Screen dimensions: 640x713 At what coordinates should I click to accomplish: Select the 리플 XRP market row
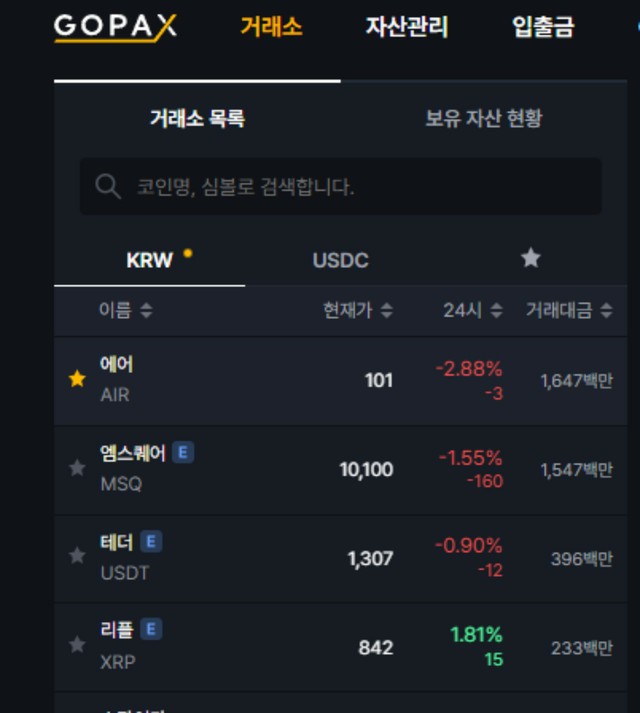300,646
